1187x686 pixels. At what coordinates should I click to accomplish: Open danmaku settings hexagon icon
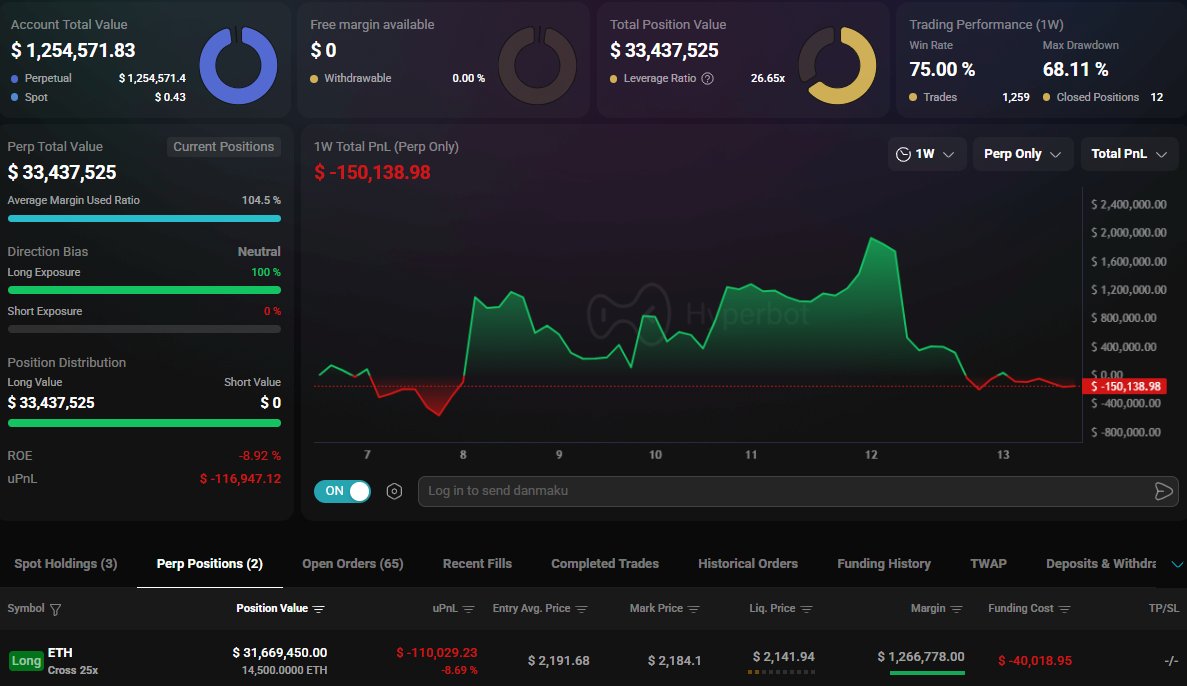click(394, 491)
